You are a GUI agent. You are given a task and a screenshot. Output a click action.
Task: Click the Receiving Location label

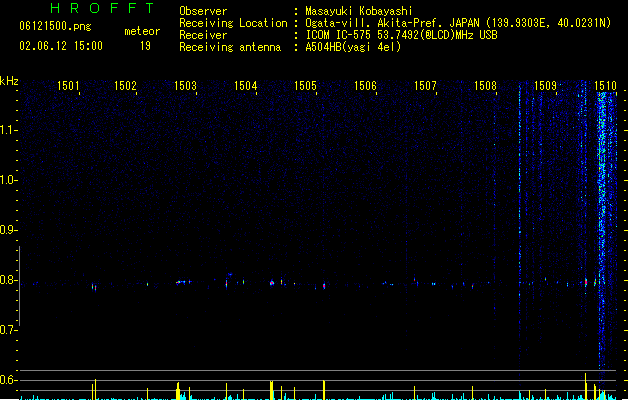(x=233, y=23)
